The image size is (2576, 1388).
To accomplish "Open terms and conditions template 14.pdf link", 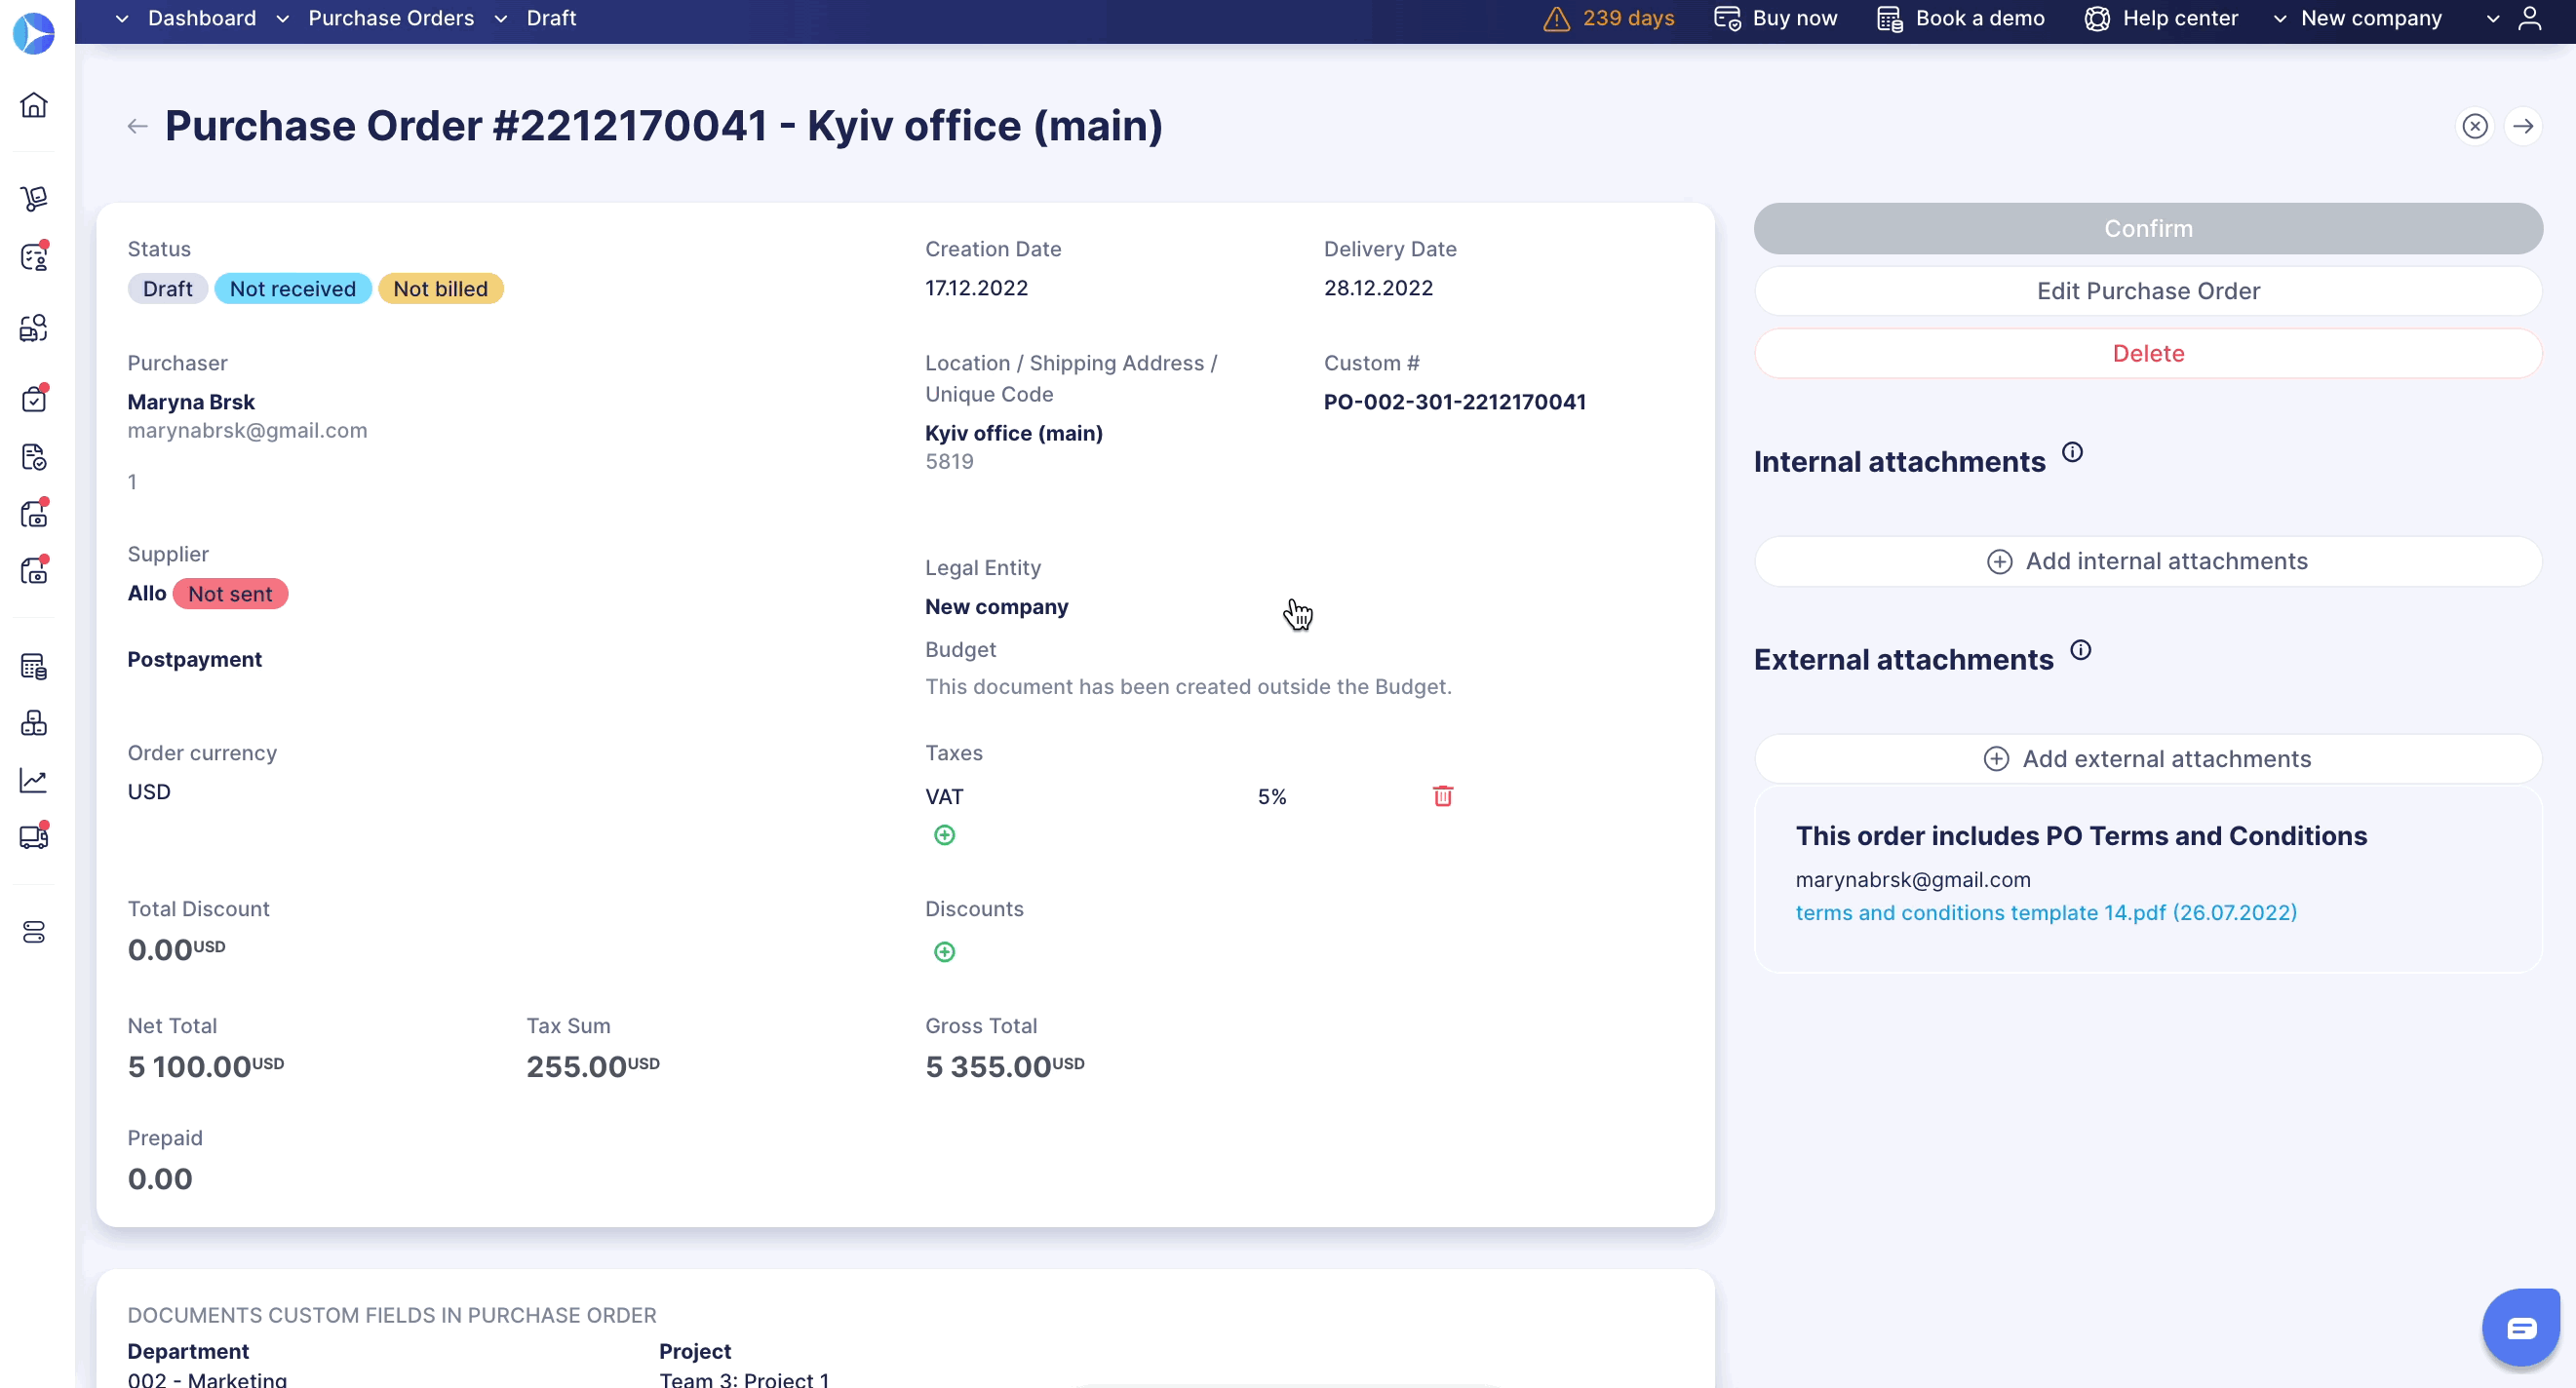I will (x=2045, y=912).
